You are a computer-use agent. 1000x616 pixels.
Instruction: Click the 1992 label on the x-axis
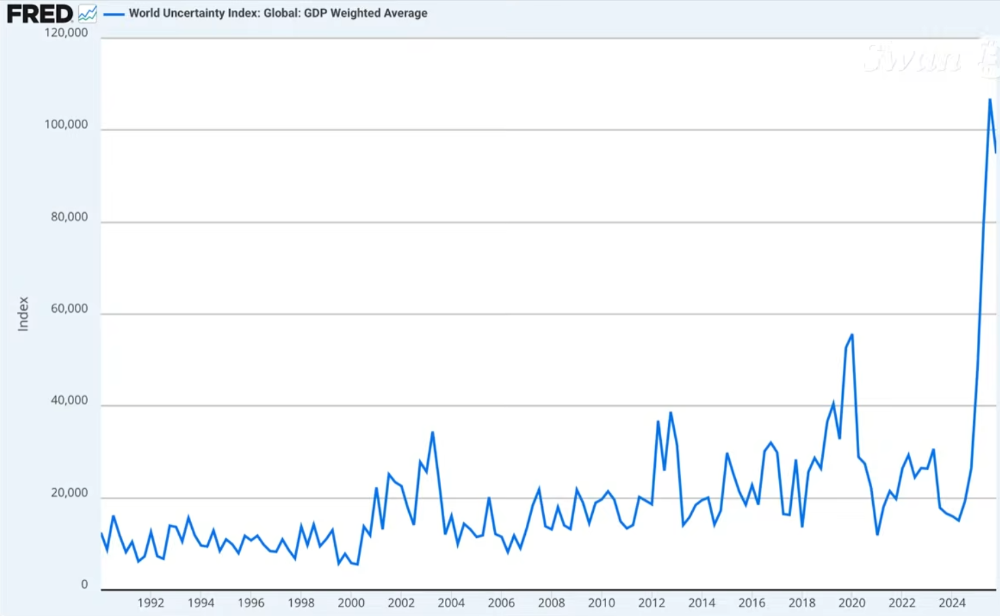150,603
